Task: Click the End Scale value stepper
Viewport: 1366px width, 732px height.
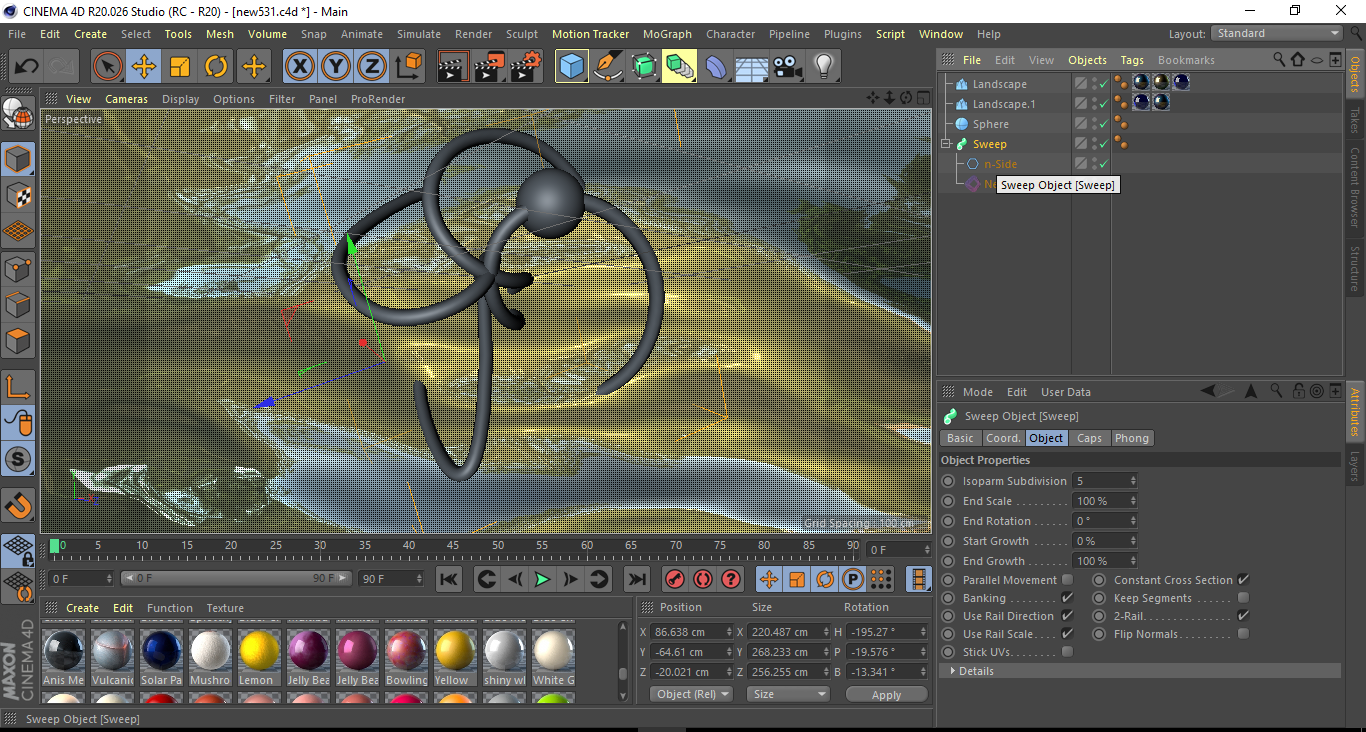Action: 1133,501
